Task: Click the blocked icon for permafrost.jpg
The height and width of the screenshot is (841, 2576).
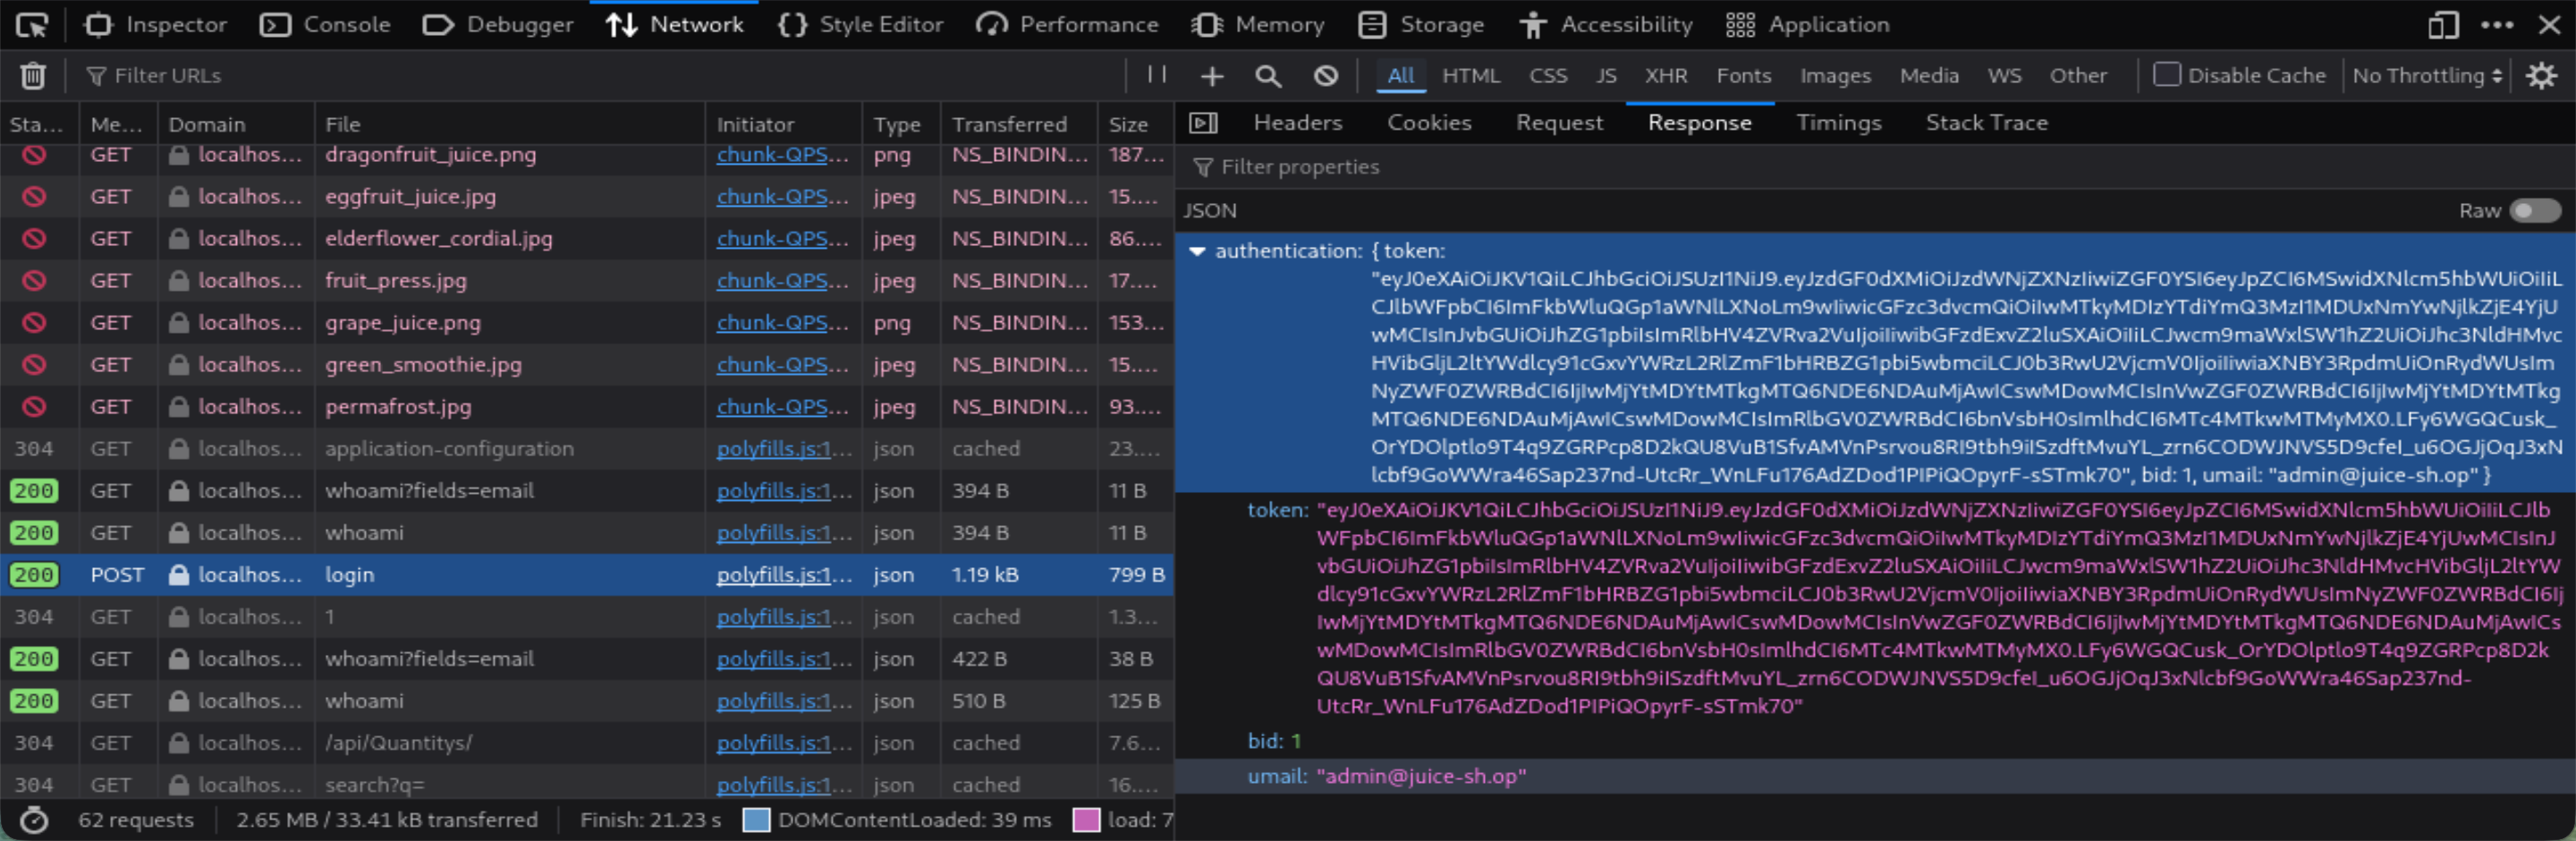Action: click(x=34, y=407)
